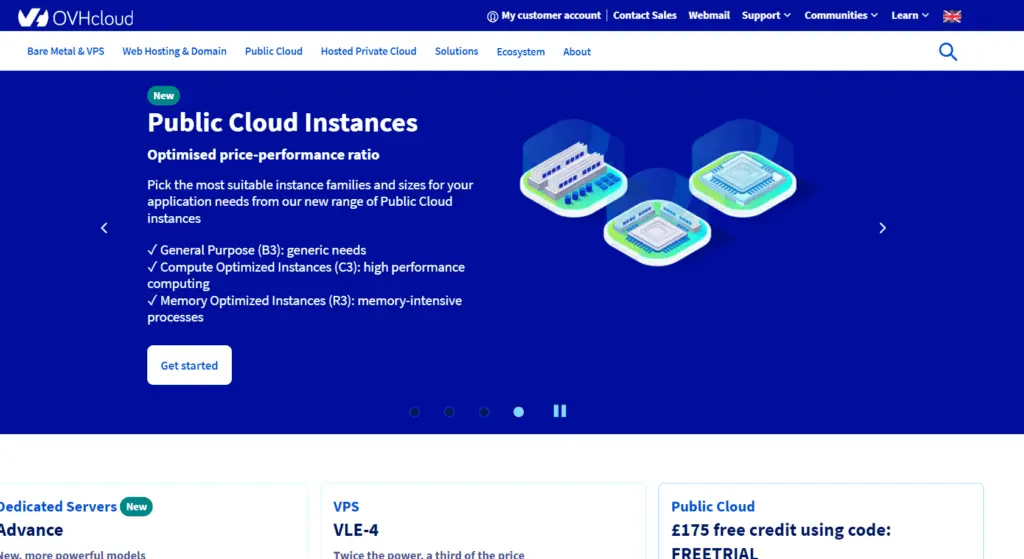Expand the Learn dropdown
The image size is (1024, 559).
click(x=910, y=15)
